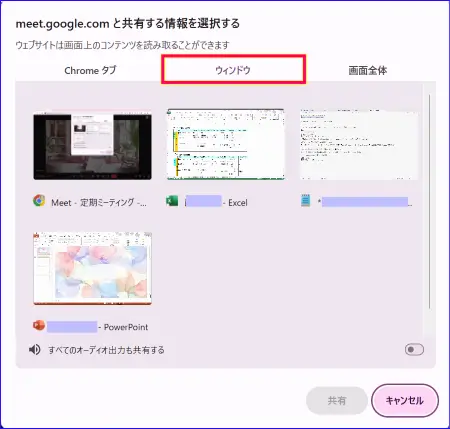The width and height of the screenshot is (450, 429).
Task: Cancel with the キャンセル button
Action: [x=405, y=400]
